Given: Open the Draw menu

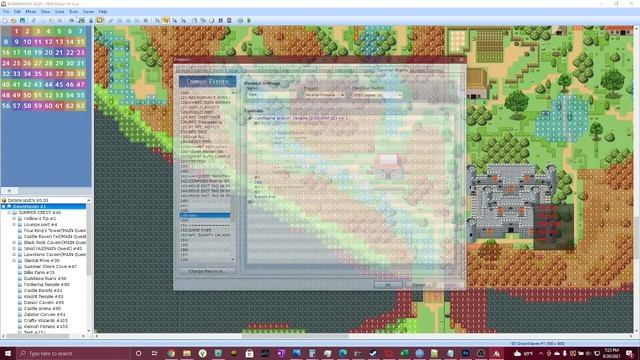Looking at the screenshot, I should click(x=45, y=12).
